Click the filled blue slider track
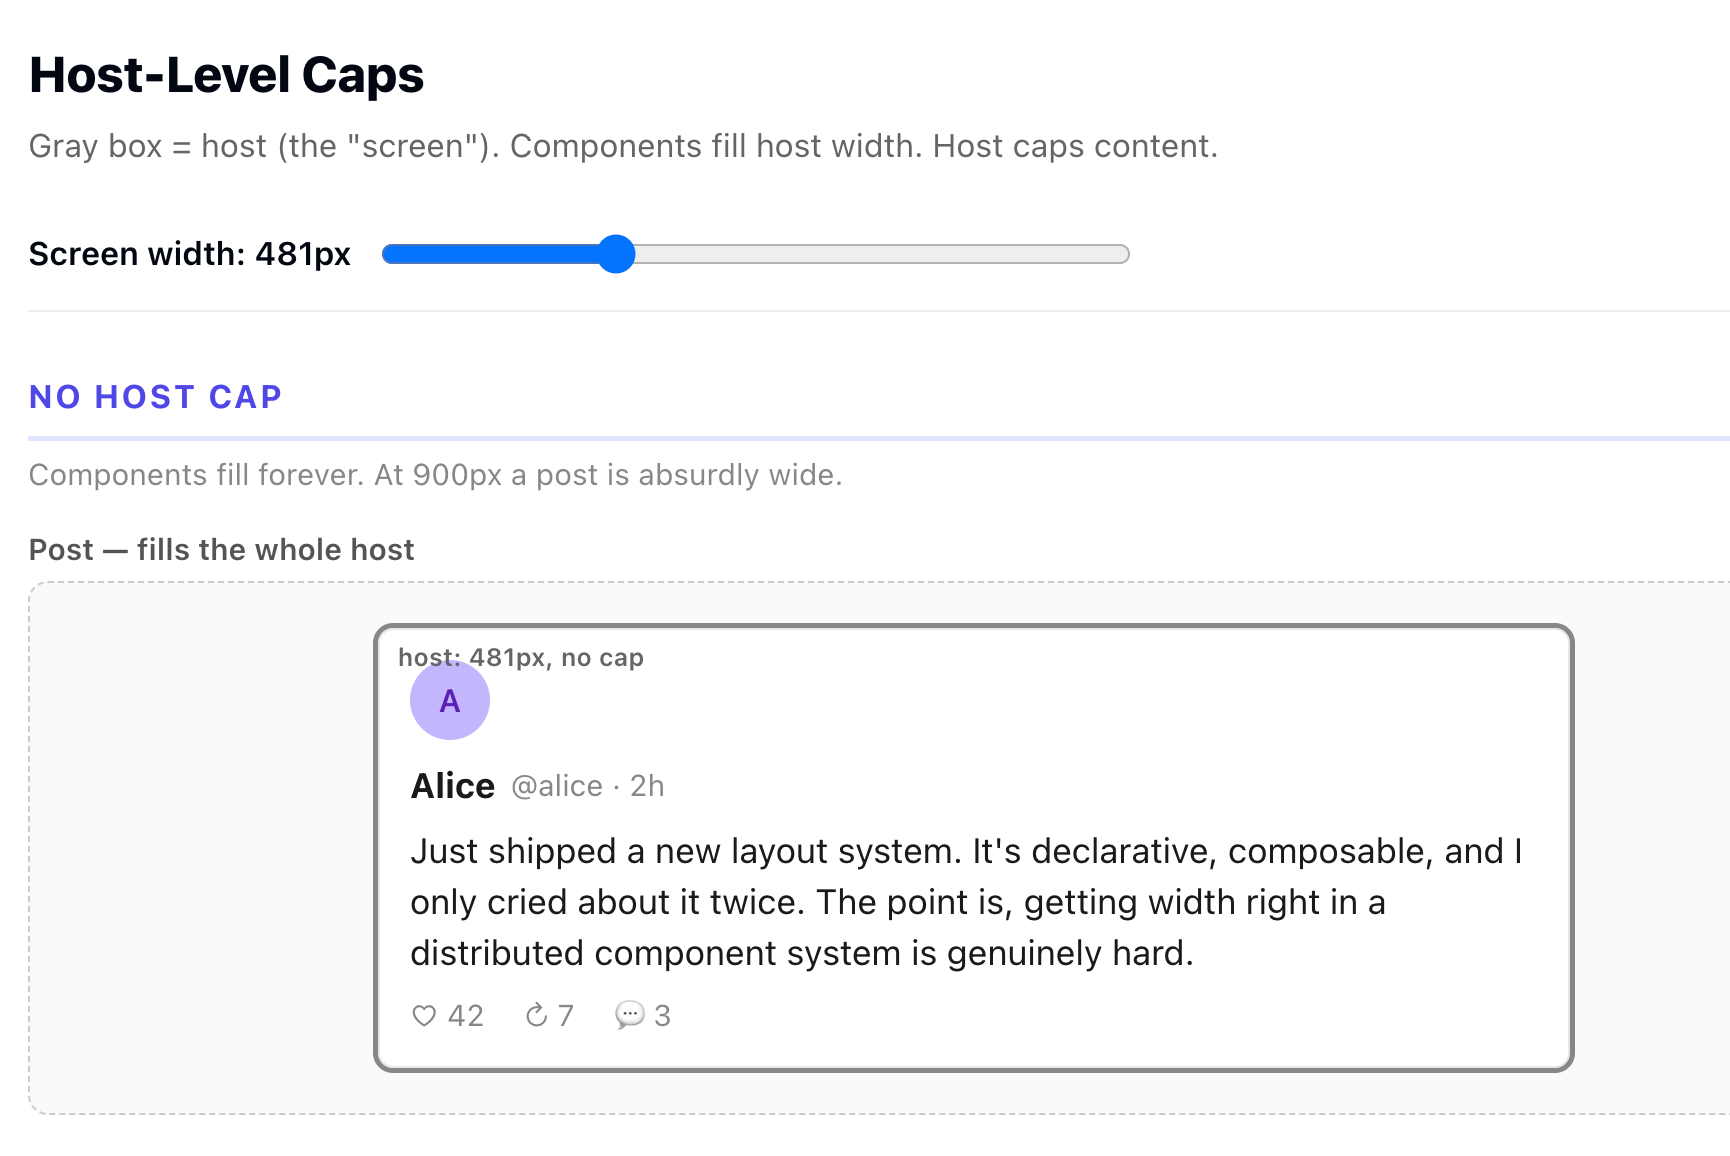This screenshot has width=1730, height=1156. 490,254
